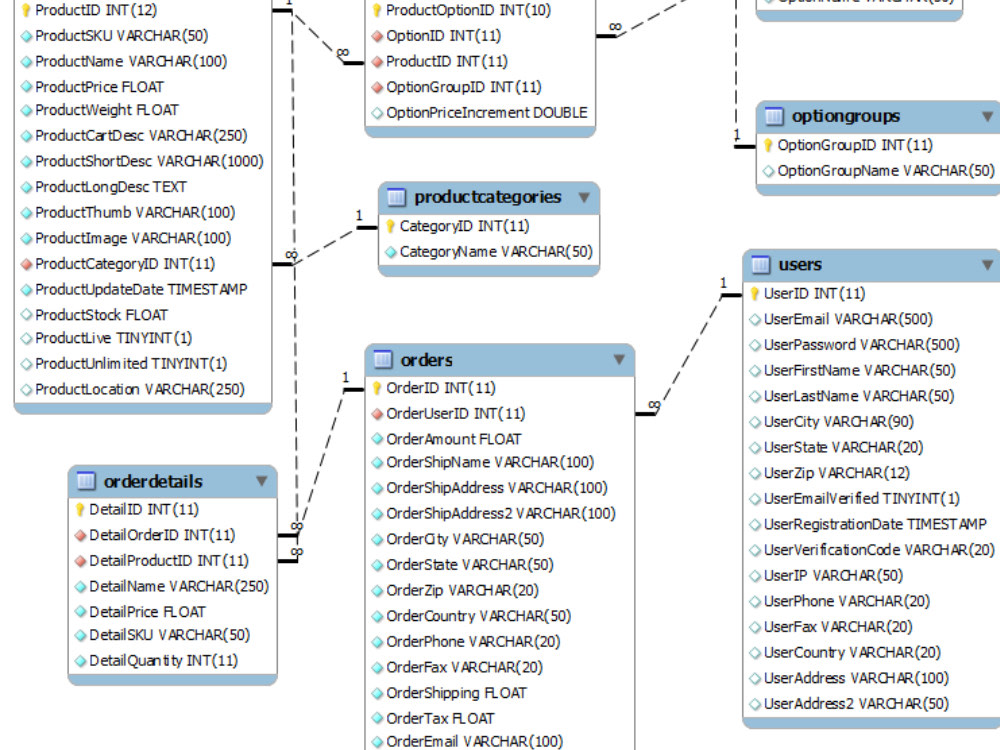Viewport: 1000px width, 750px height.
Task: Click the CategoryName column diamond icon
Action: 390,253
